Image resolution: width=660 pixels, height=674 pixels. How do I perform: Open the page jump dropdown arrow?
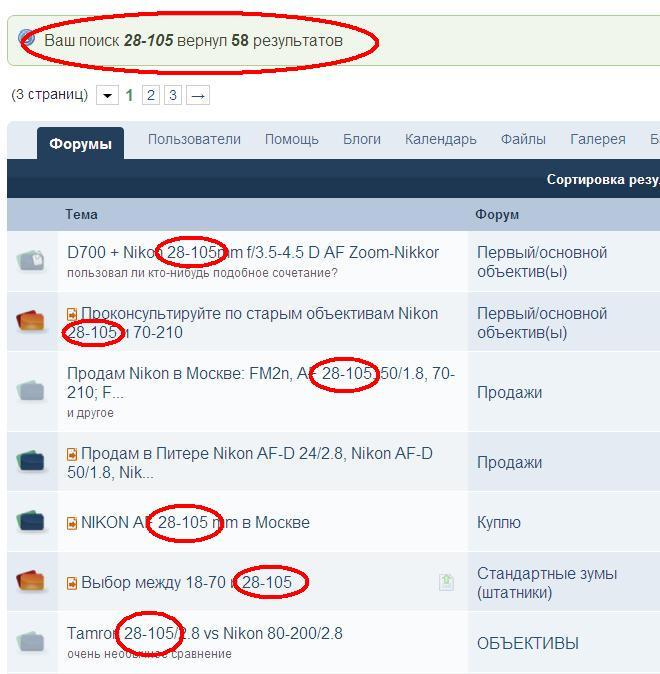coord(107,95)
